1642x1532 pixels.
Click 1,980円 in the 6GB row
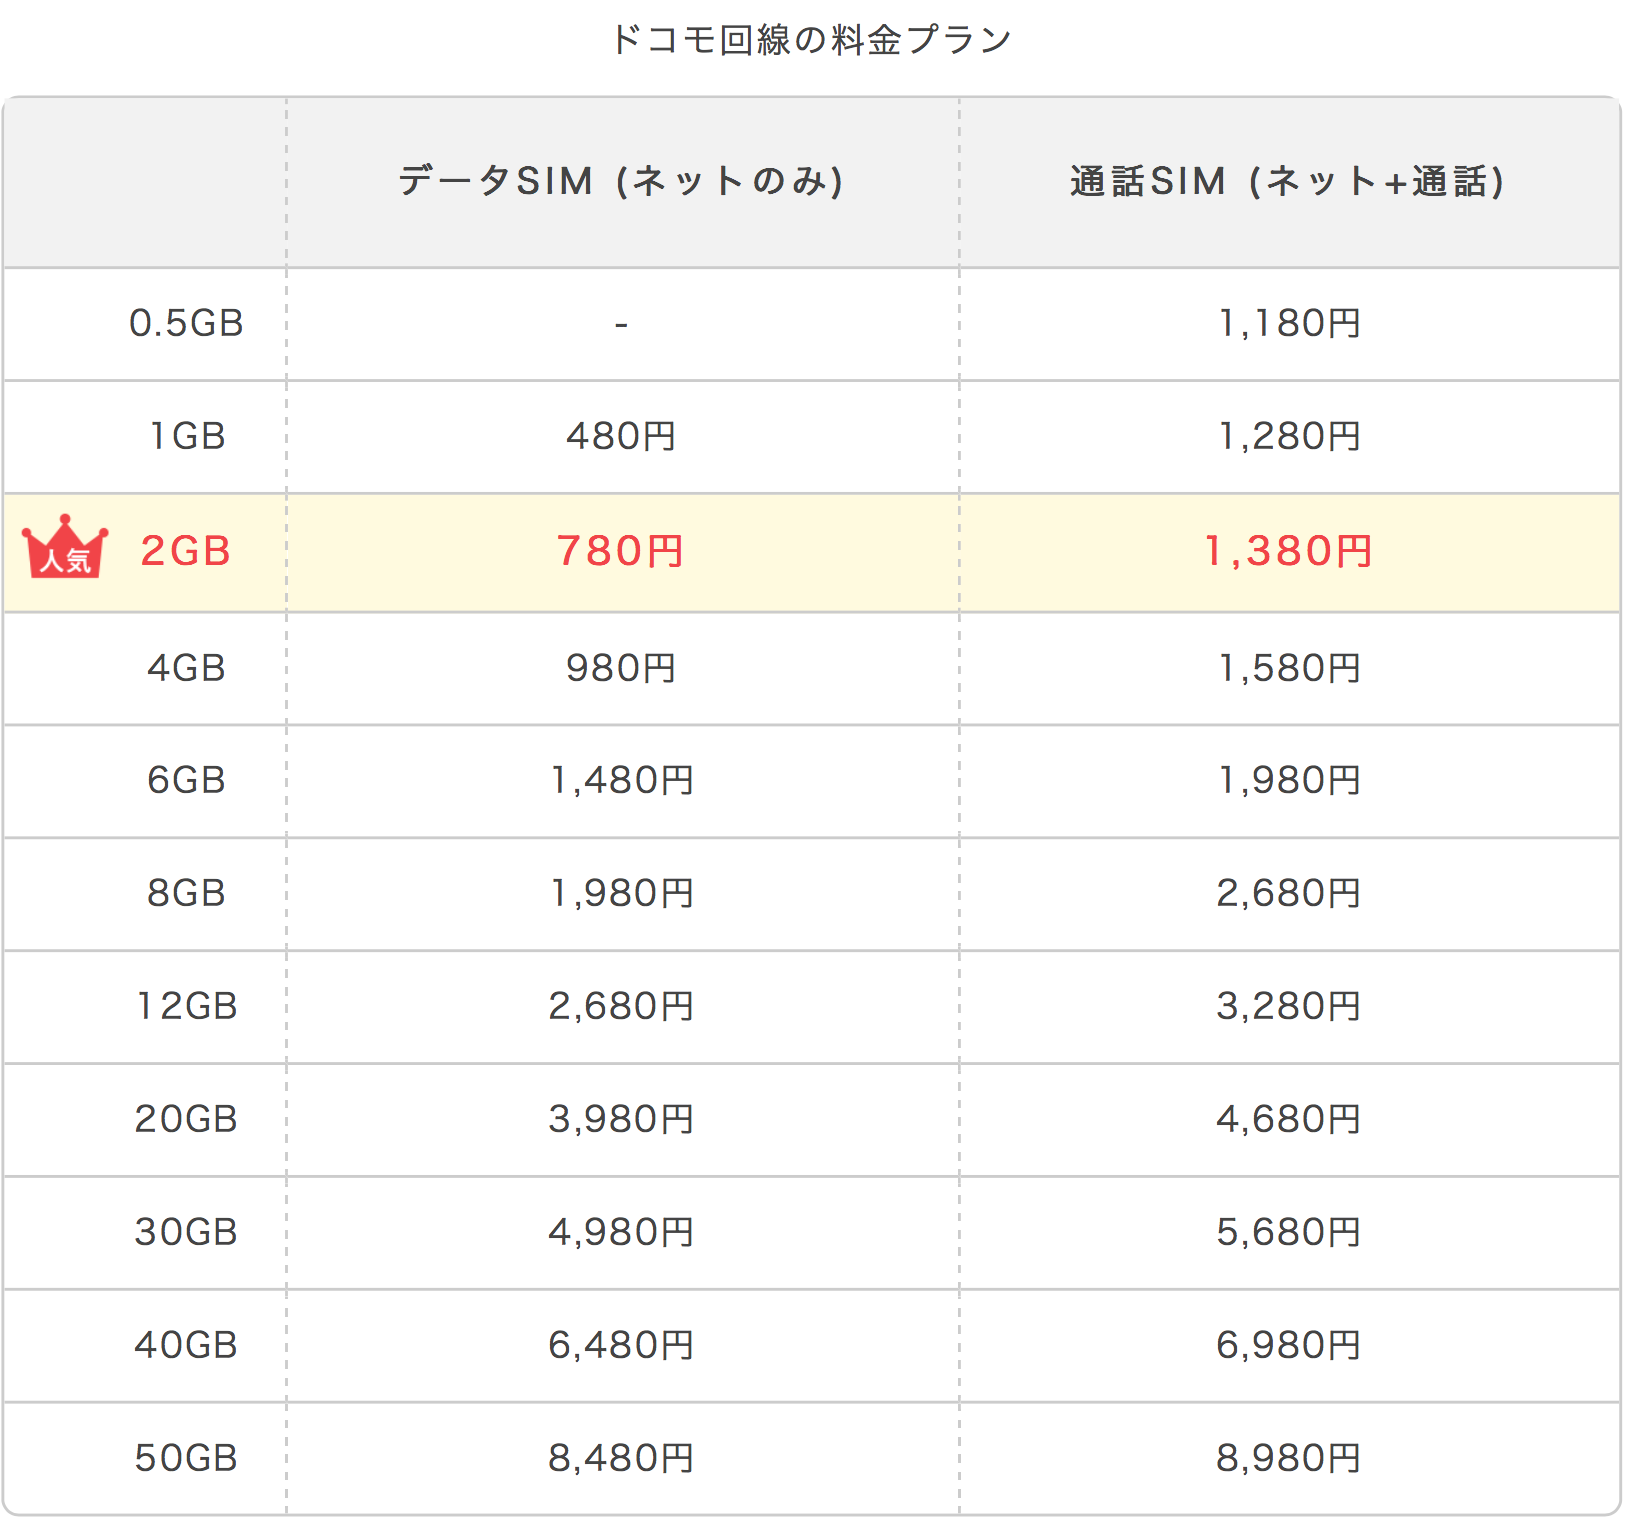pyautogui.click(x=1289, y=780)
